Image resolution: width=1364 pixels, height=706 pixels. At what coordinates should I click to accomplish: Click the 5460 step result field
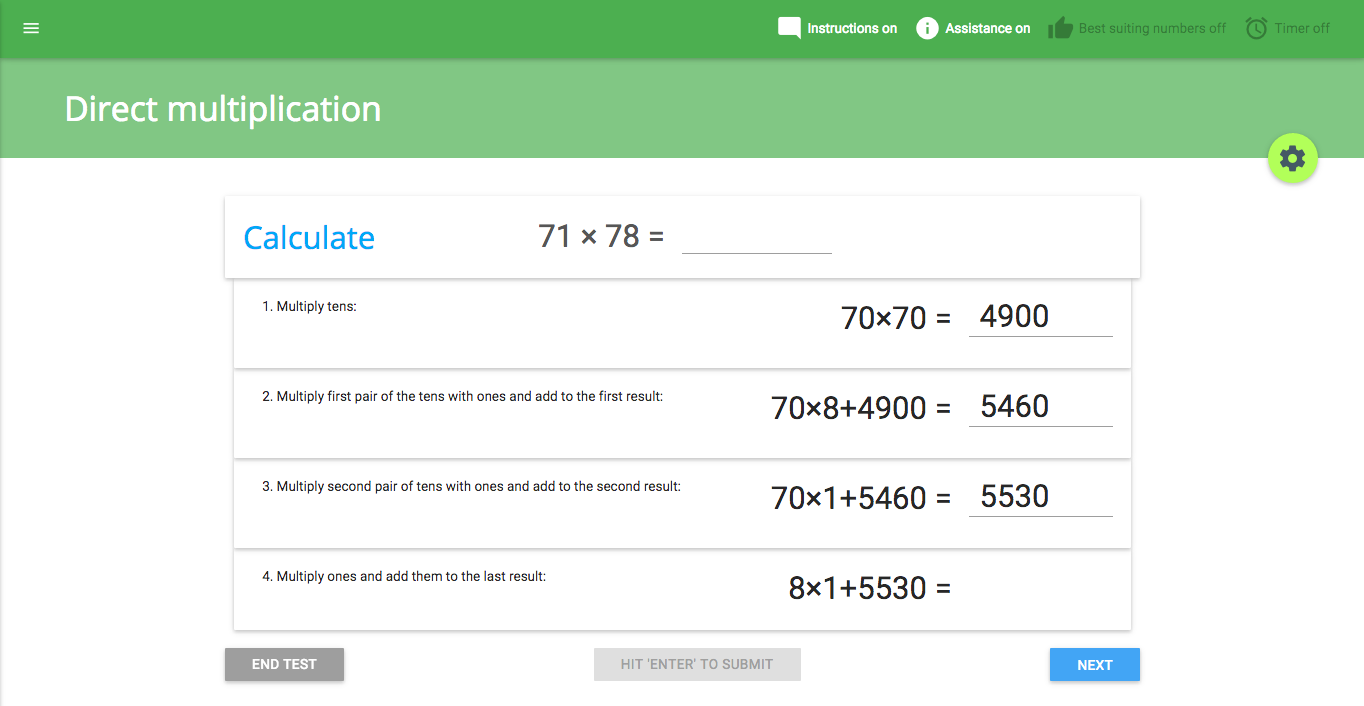coord(1041,407)
